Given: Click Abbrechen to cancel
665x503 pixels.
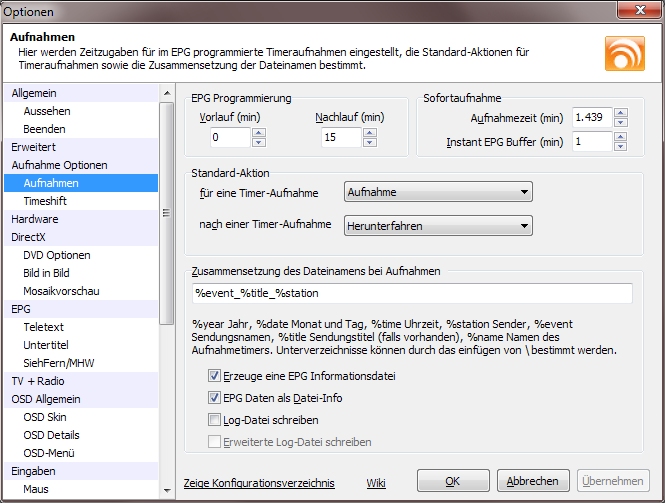Looking at the screenshot, I should coord(534,481).
